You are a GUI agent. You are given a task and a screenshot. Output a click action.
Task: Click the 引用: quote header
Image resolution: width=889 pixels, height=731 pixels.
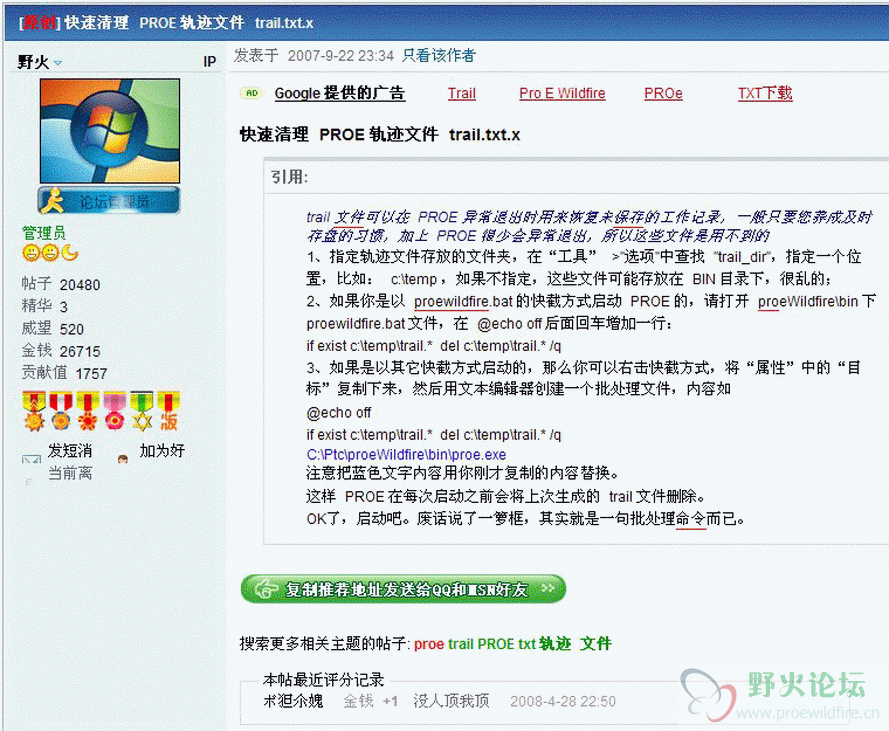(289, 177)
